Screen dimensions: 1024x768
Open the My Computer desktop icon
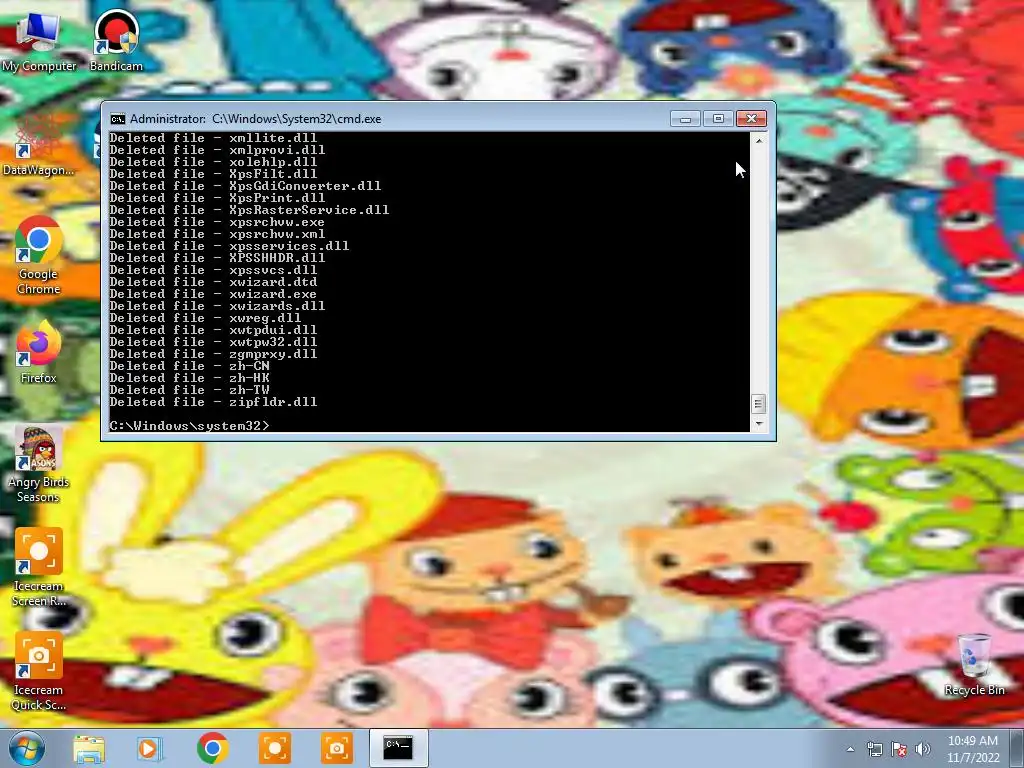pos(39,40)
